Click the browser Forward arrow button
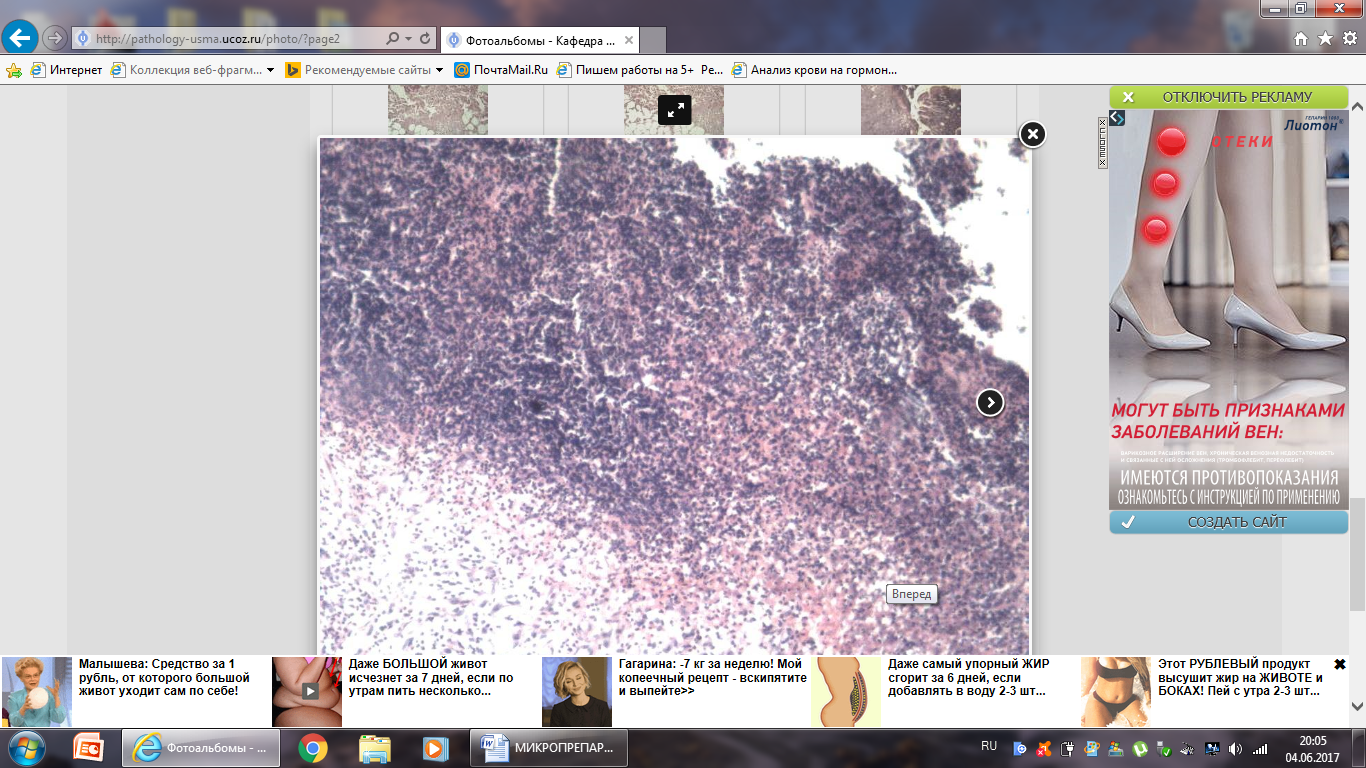Screen dimensions: 1366x768 54,39
